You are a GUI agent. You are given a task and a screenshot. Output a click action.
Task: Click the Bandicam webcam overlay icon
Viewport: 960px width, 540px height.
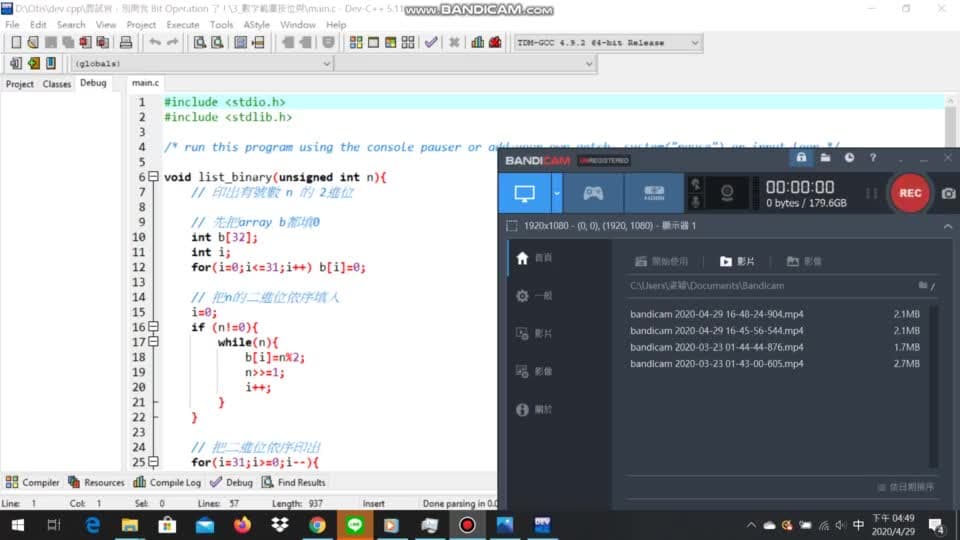[727, 193]
